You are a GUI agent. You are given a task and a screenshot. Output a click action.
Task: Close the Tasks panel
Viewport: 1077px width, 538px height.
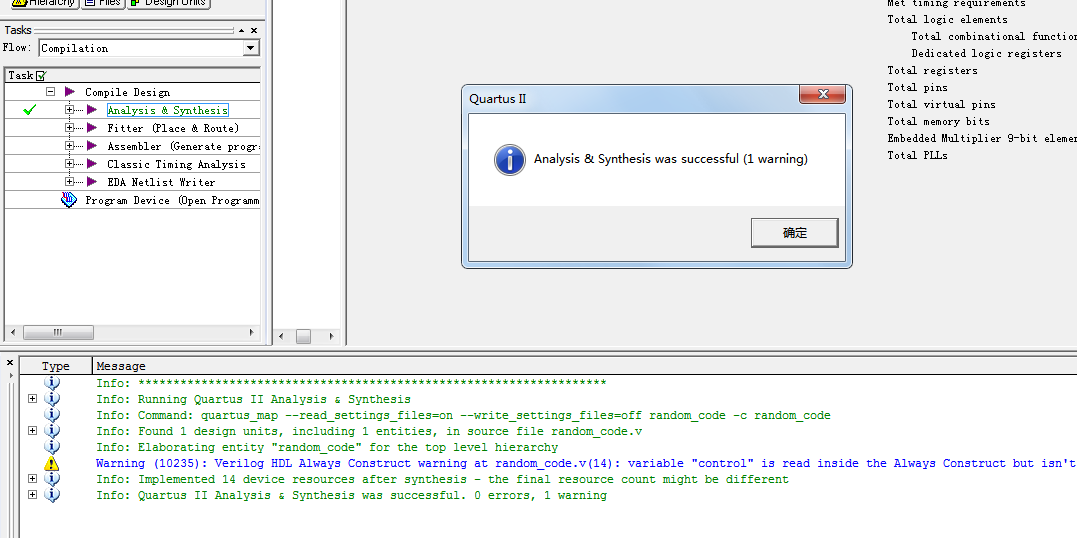pyautogui.click(x=253, y=30)
